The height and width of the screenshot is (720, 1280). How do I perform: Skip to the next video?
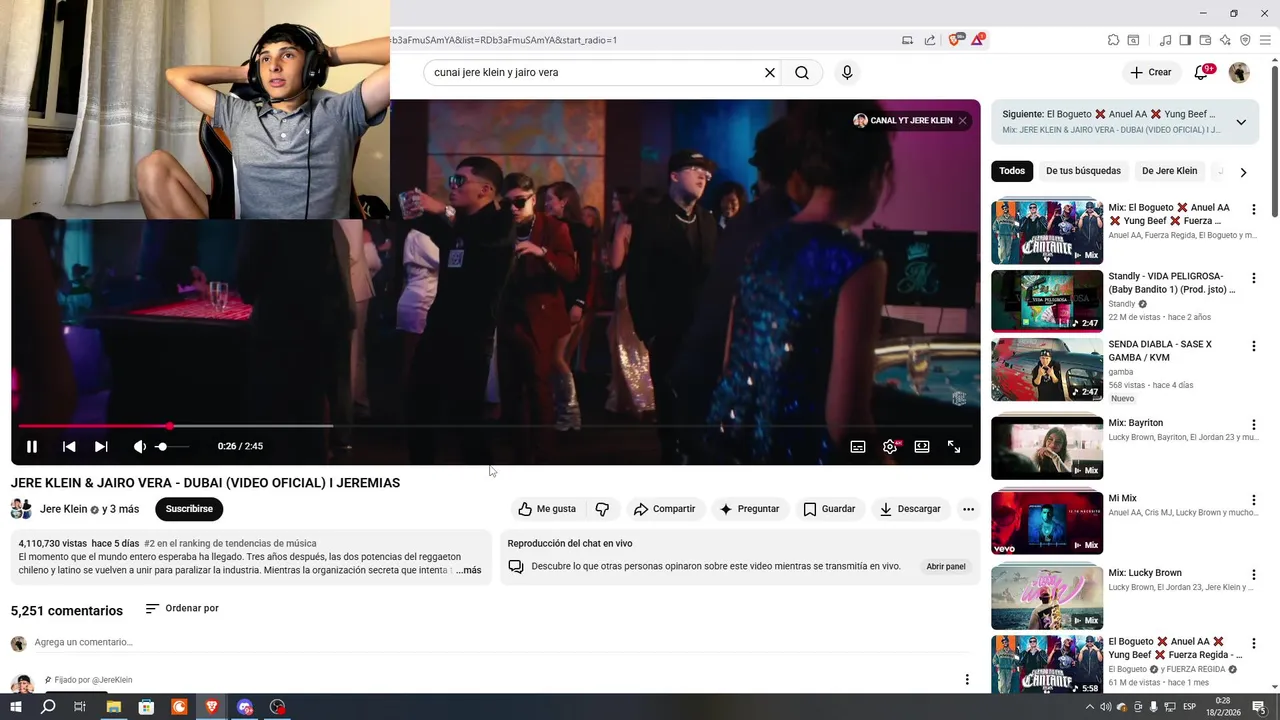pos(101,447)
